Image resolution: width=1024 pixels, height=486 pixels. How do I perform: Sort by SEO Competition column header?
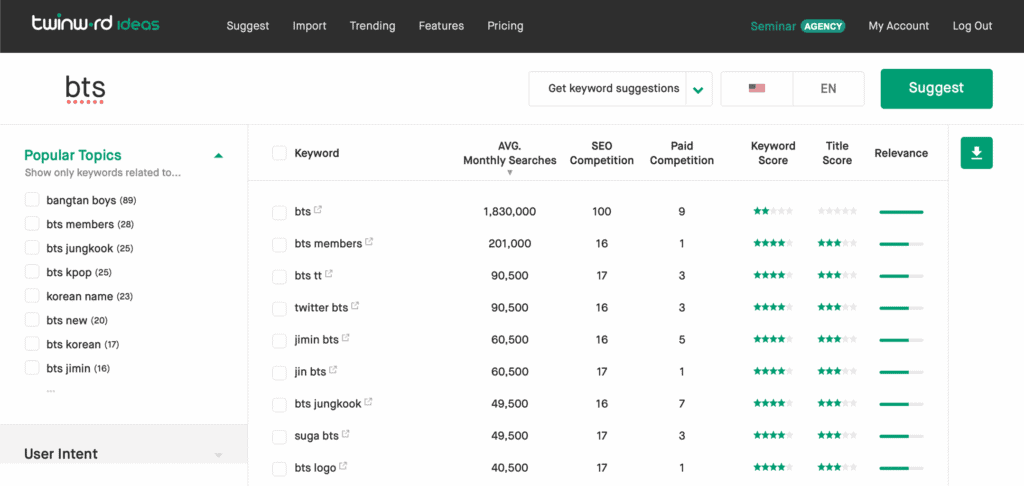[602, 153]
